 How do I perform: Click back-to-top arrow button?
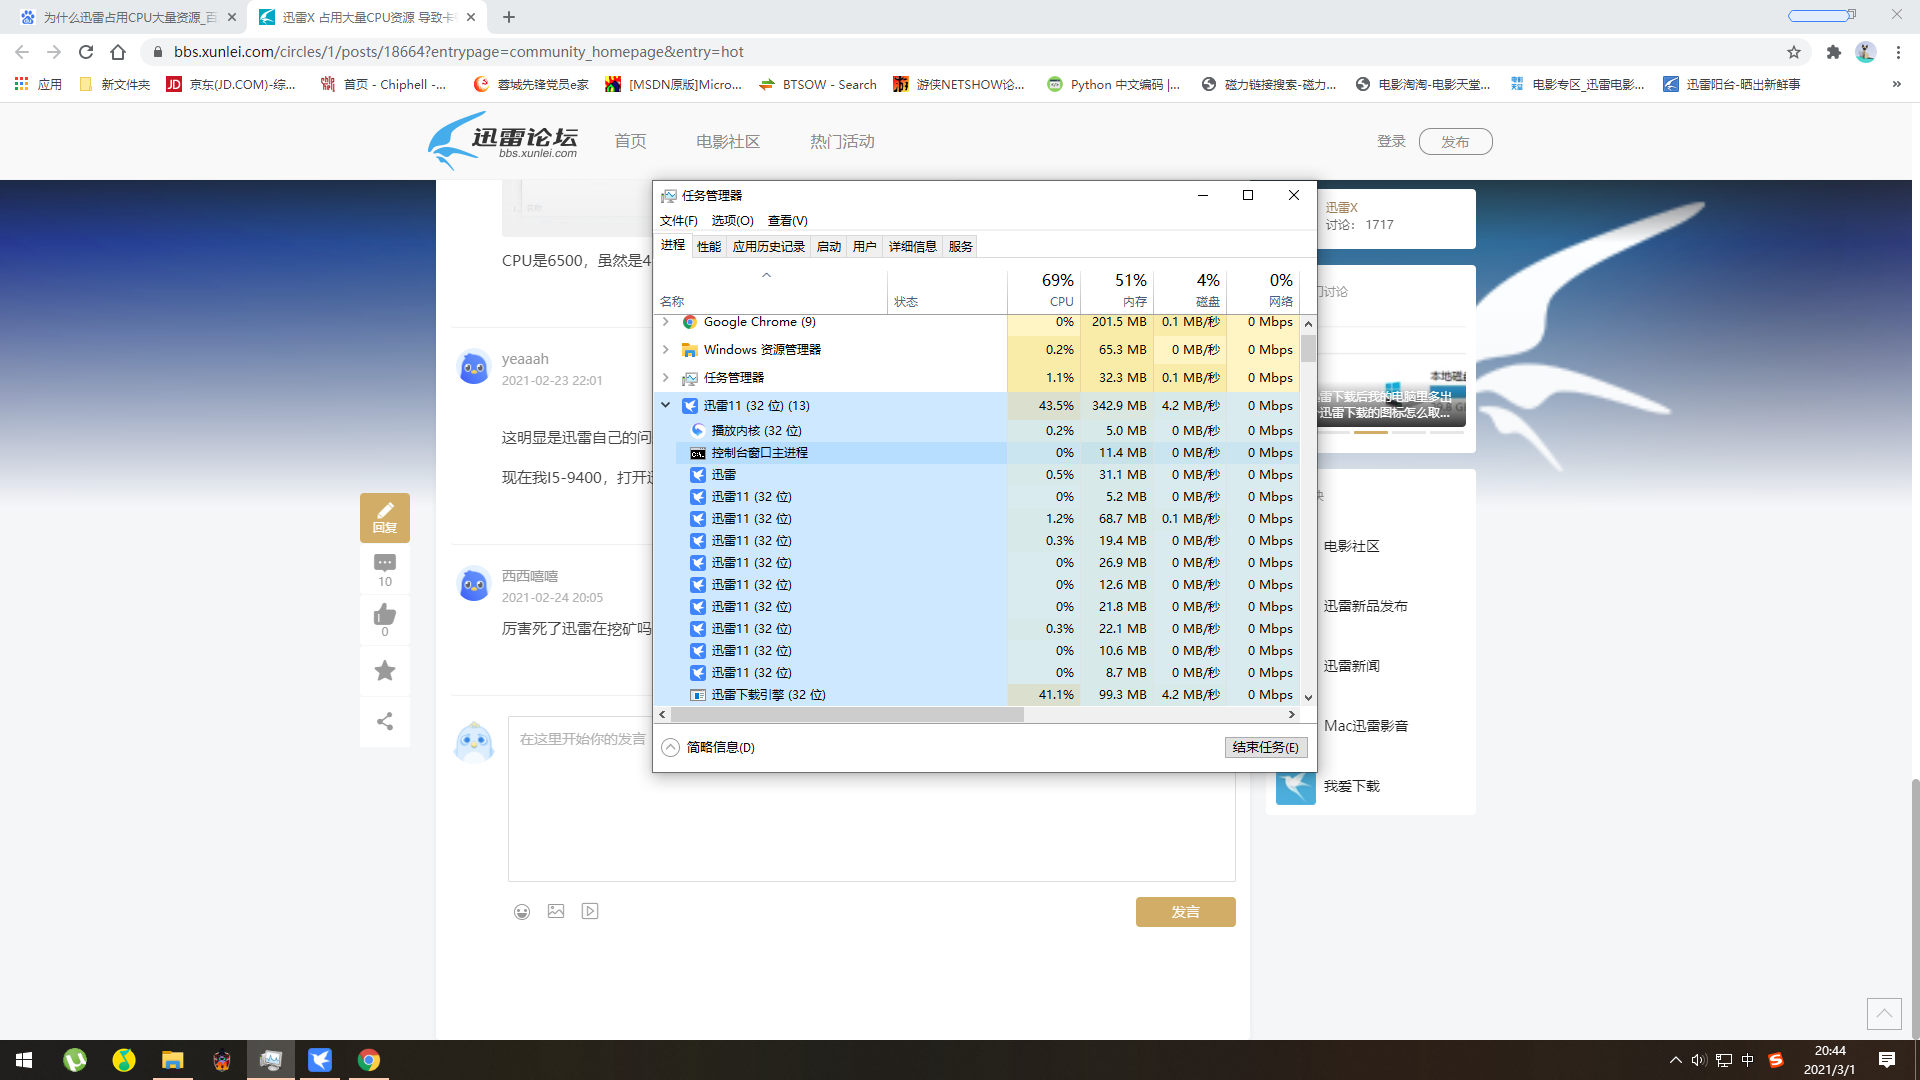coord(1884,1013)
